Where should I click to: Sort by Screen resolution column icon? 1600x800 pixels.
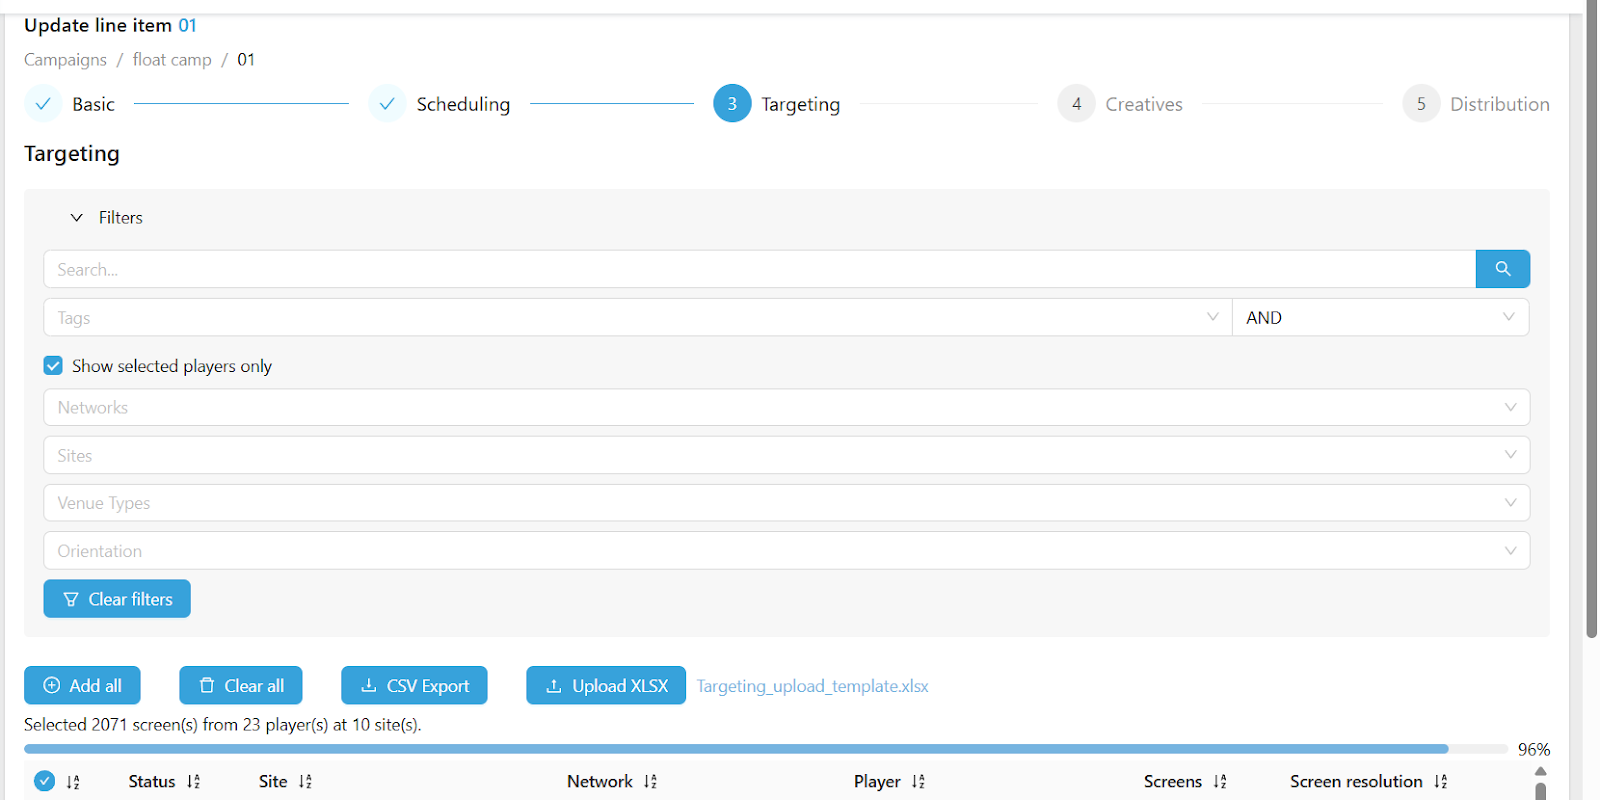(1440, 782)
